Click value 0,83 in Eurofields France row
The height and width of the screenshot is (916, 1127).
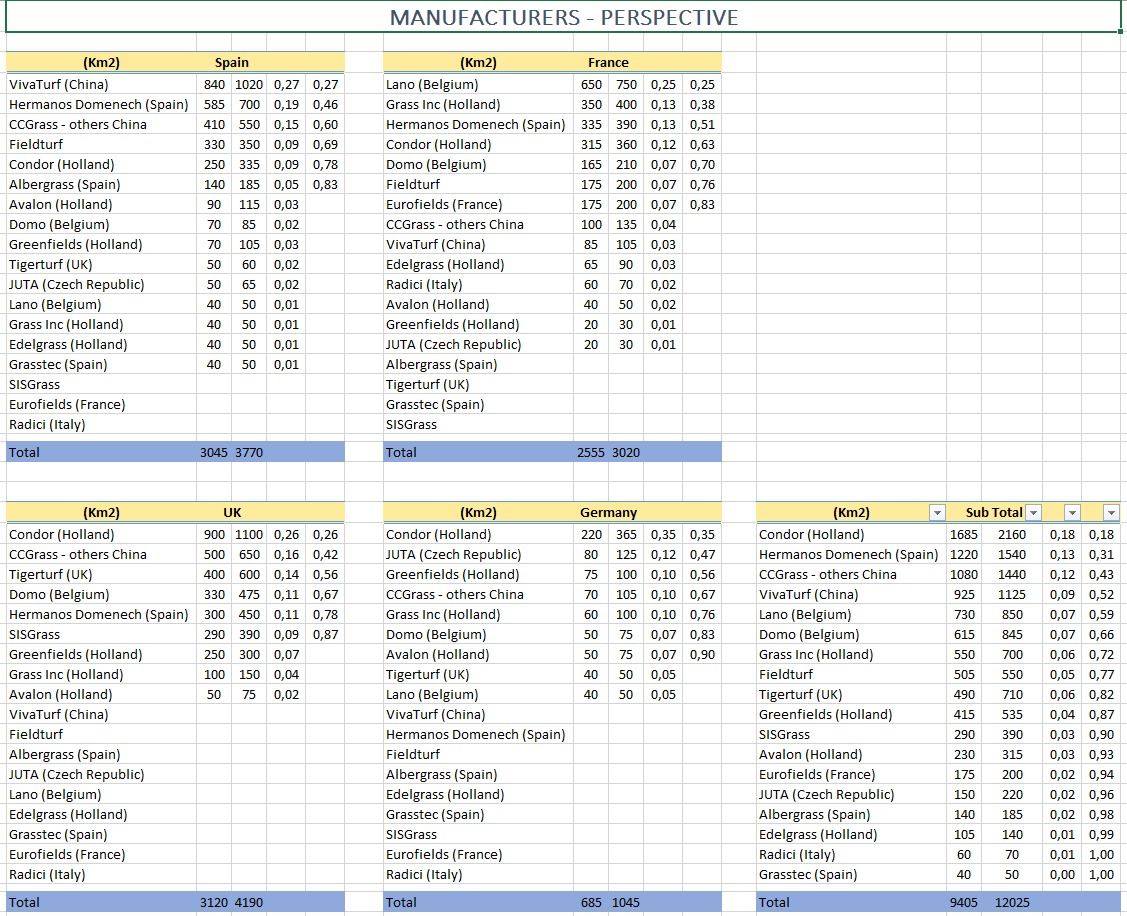click(x=702, y=204)
